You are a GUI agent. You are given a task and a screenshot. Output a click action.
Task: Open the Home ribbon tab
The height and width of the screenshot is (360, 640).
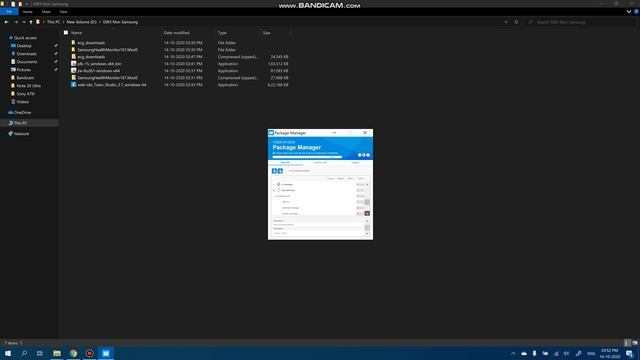point(28,12)
